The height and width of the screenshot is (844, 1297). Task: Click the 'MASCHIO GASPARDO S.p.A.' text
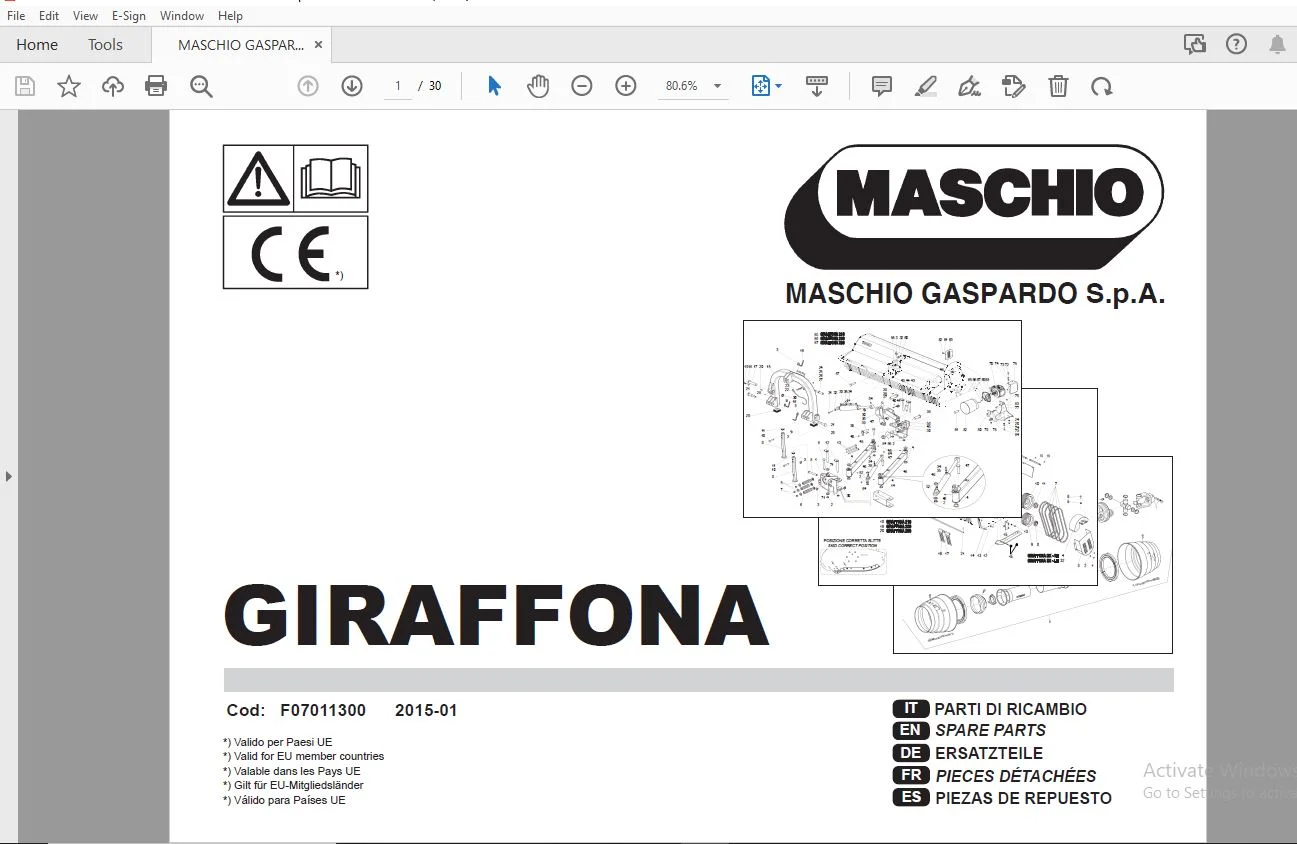click(x=975, y=294)
